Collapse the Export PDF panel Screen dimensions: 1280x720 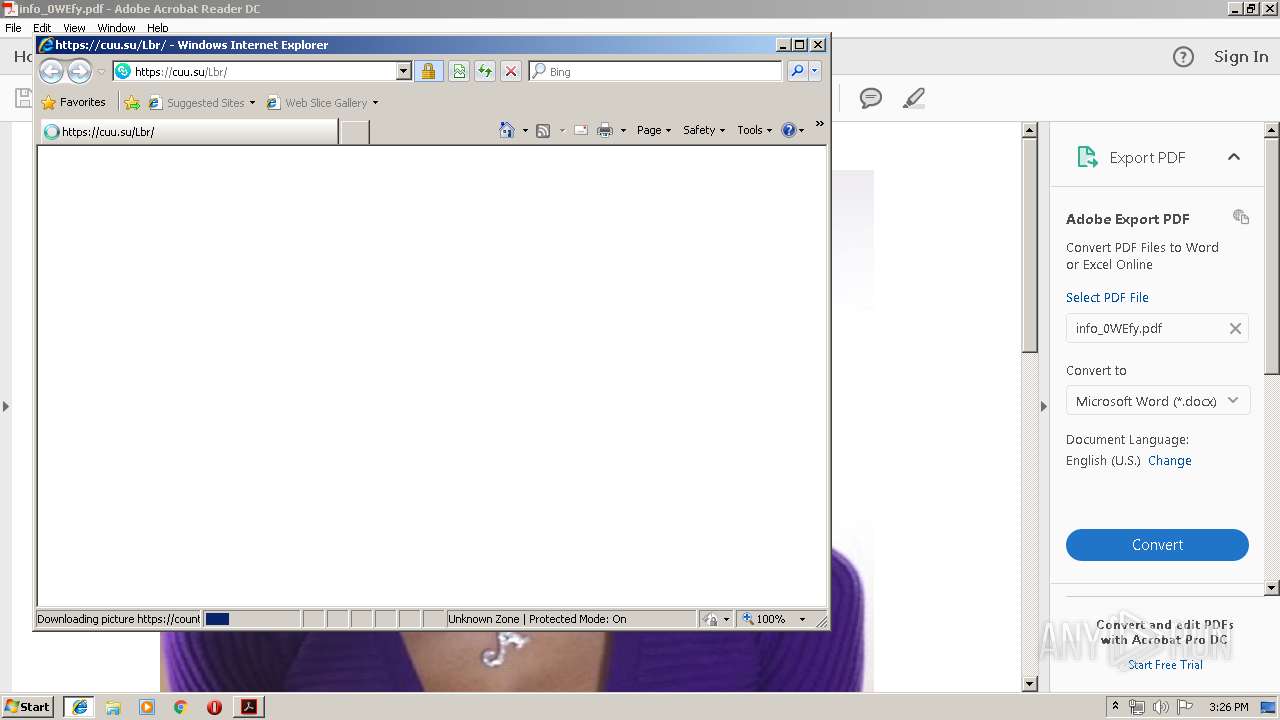tap(1234, 157)
